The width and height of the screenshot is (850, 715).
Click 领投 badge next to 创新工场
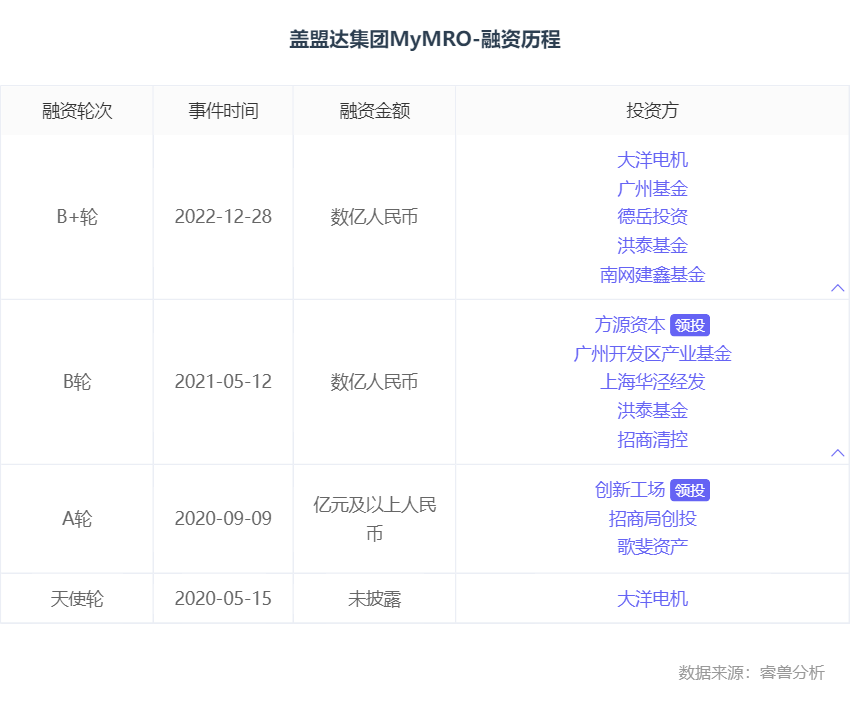[x=690, y=490]
